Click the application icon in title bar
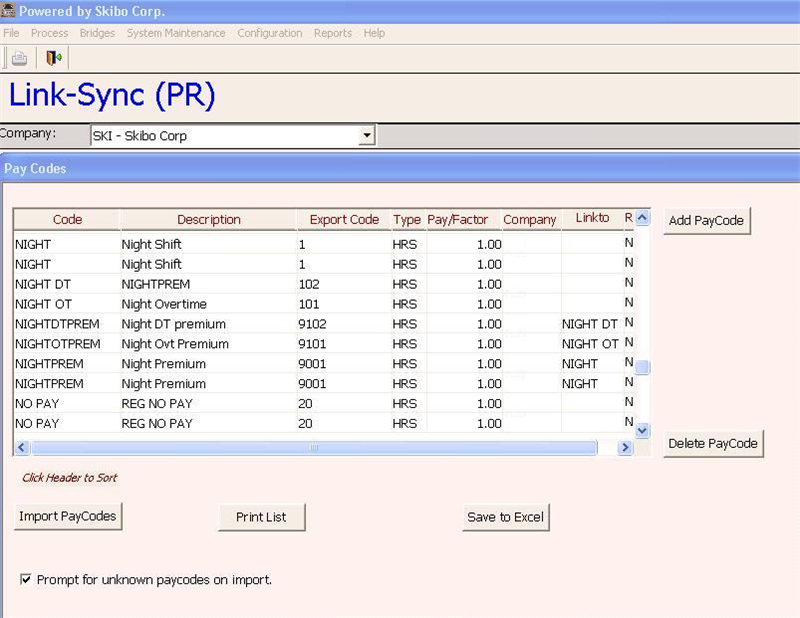 pos(8,10)
